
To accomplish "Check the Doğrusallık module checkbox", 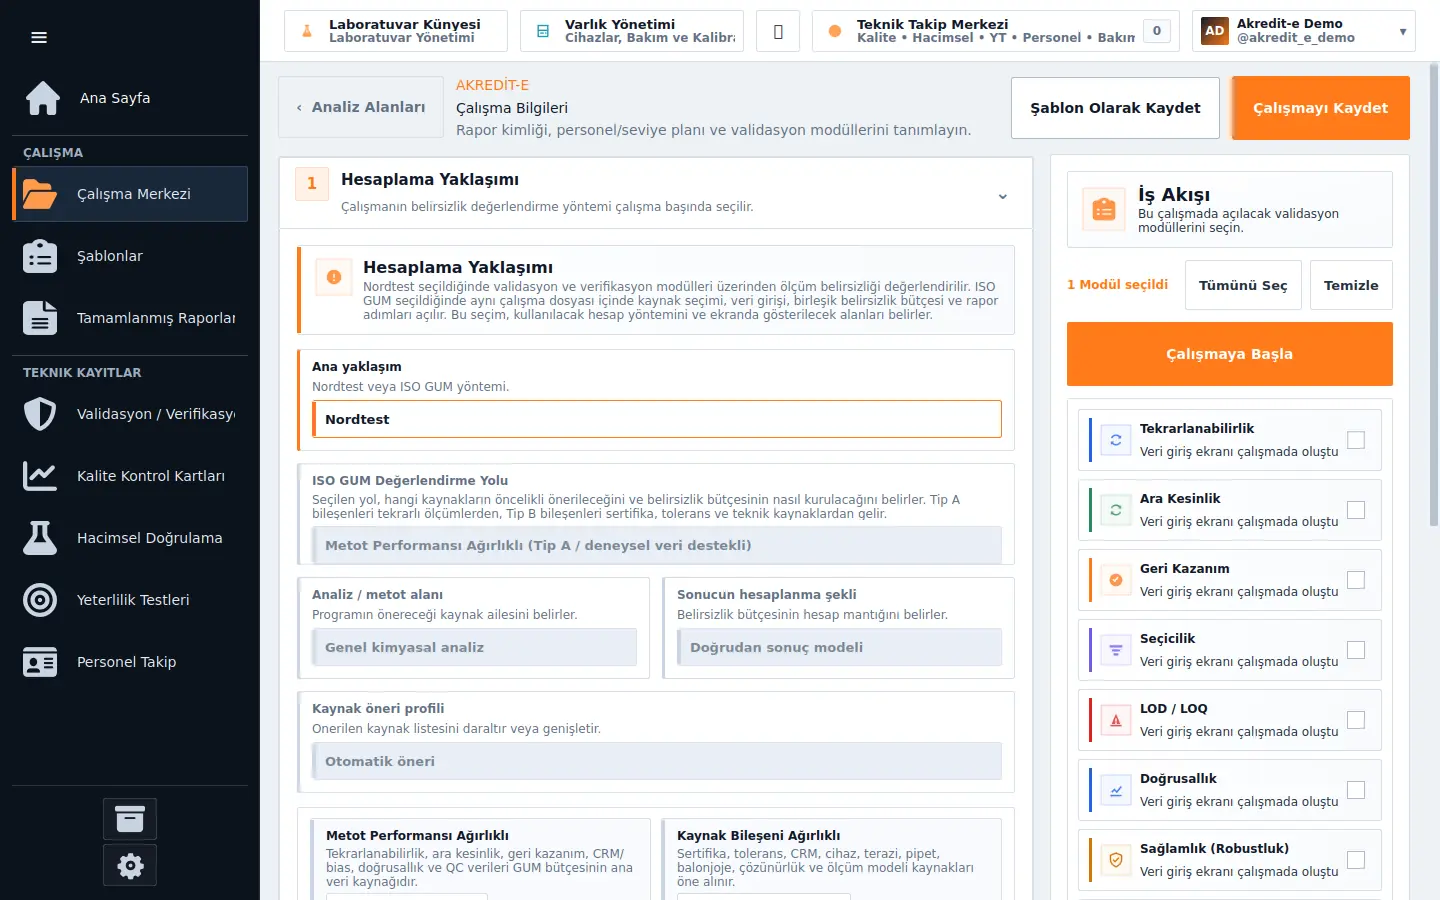I will coord(1356,790).
